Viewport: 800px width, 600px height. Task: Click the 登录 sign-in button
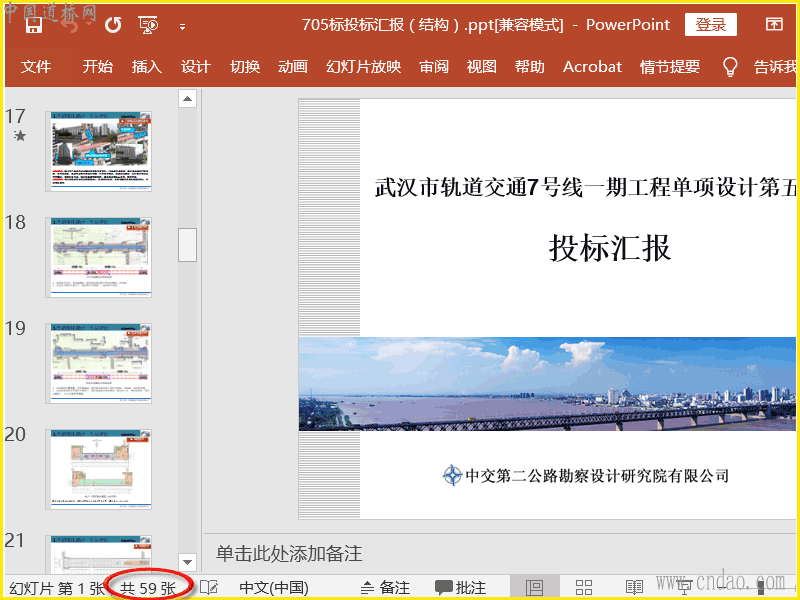click(x=711, y=25)
